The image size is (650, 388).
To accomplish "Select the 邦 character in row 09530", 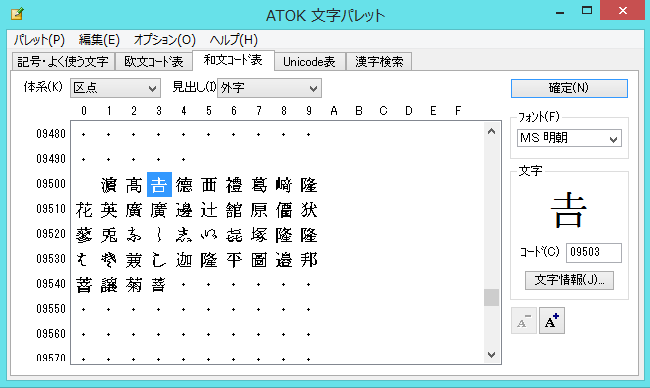I will click(309, 260).
